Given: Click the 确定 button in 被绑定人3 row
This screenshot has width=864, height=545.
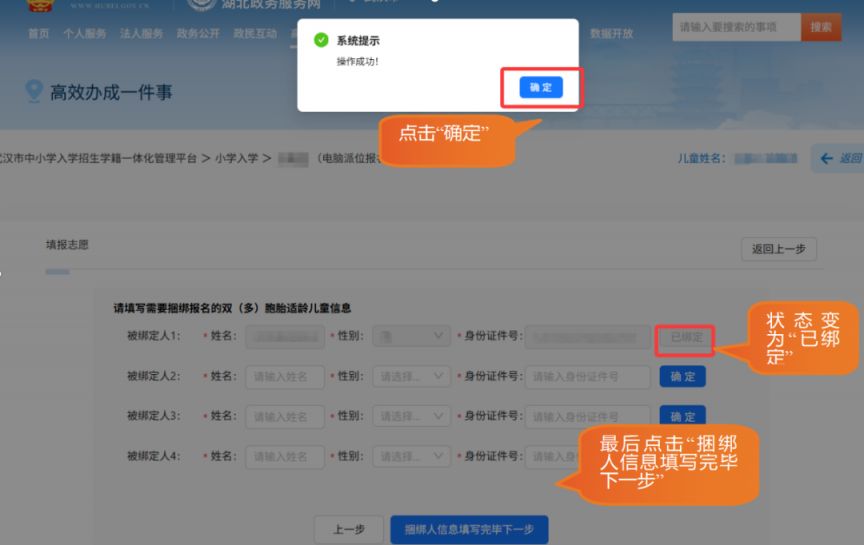Looking at the screenshot, I should [x=683, y=416].
